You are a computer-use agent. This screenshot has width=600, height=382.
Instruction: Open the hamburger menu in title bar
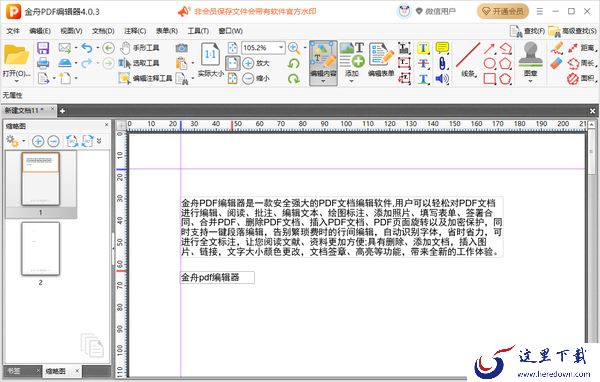pyautogui.click(x=540, y=11)
